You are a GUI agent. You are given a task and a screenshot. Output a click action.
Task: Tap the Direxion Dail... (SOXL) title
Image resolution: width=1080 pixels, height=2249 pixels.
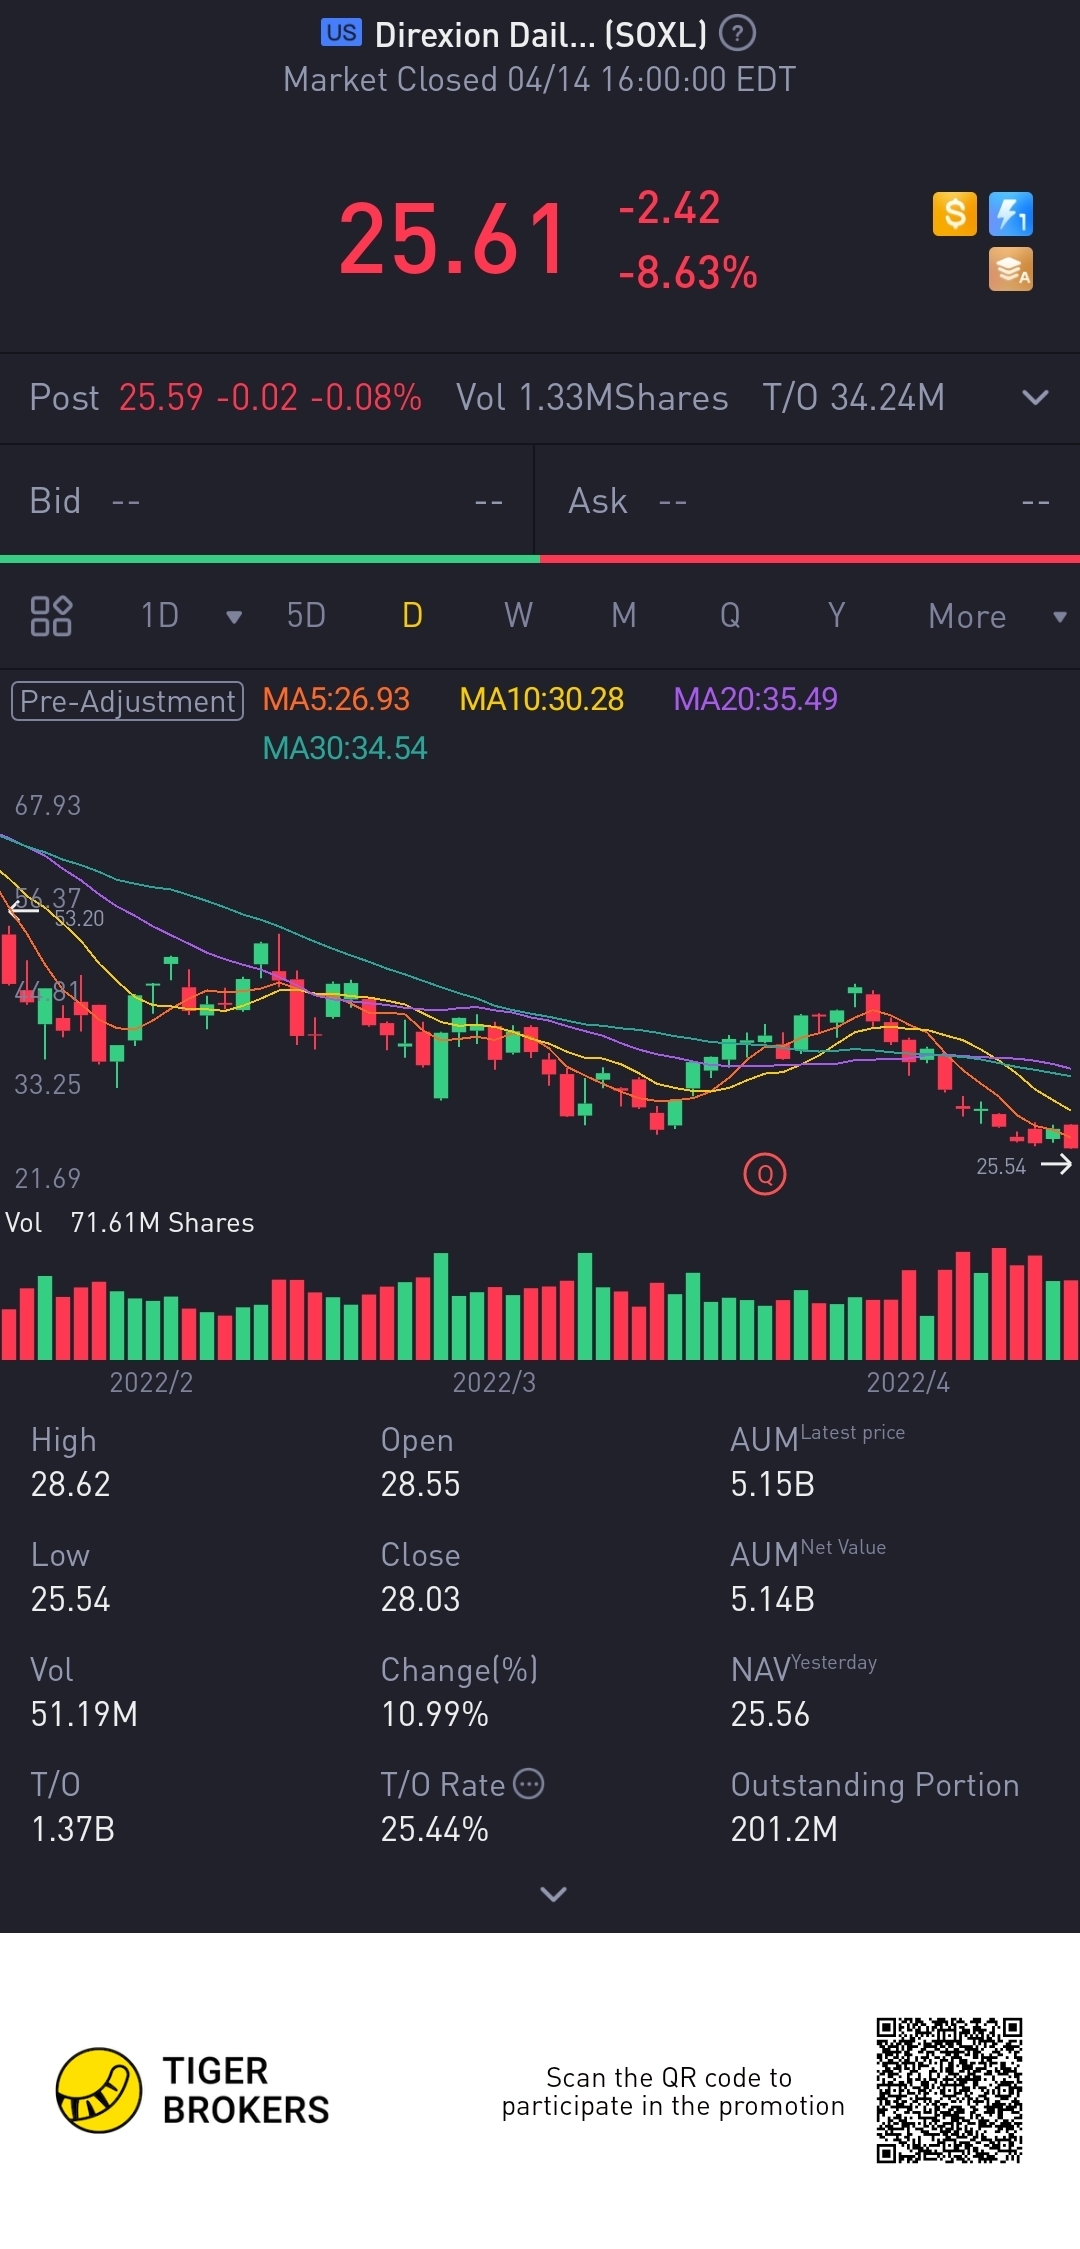pyautogui.click(x=540, y=35)
